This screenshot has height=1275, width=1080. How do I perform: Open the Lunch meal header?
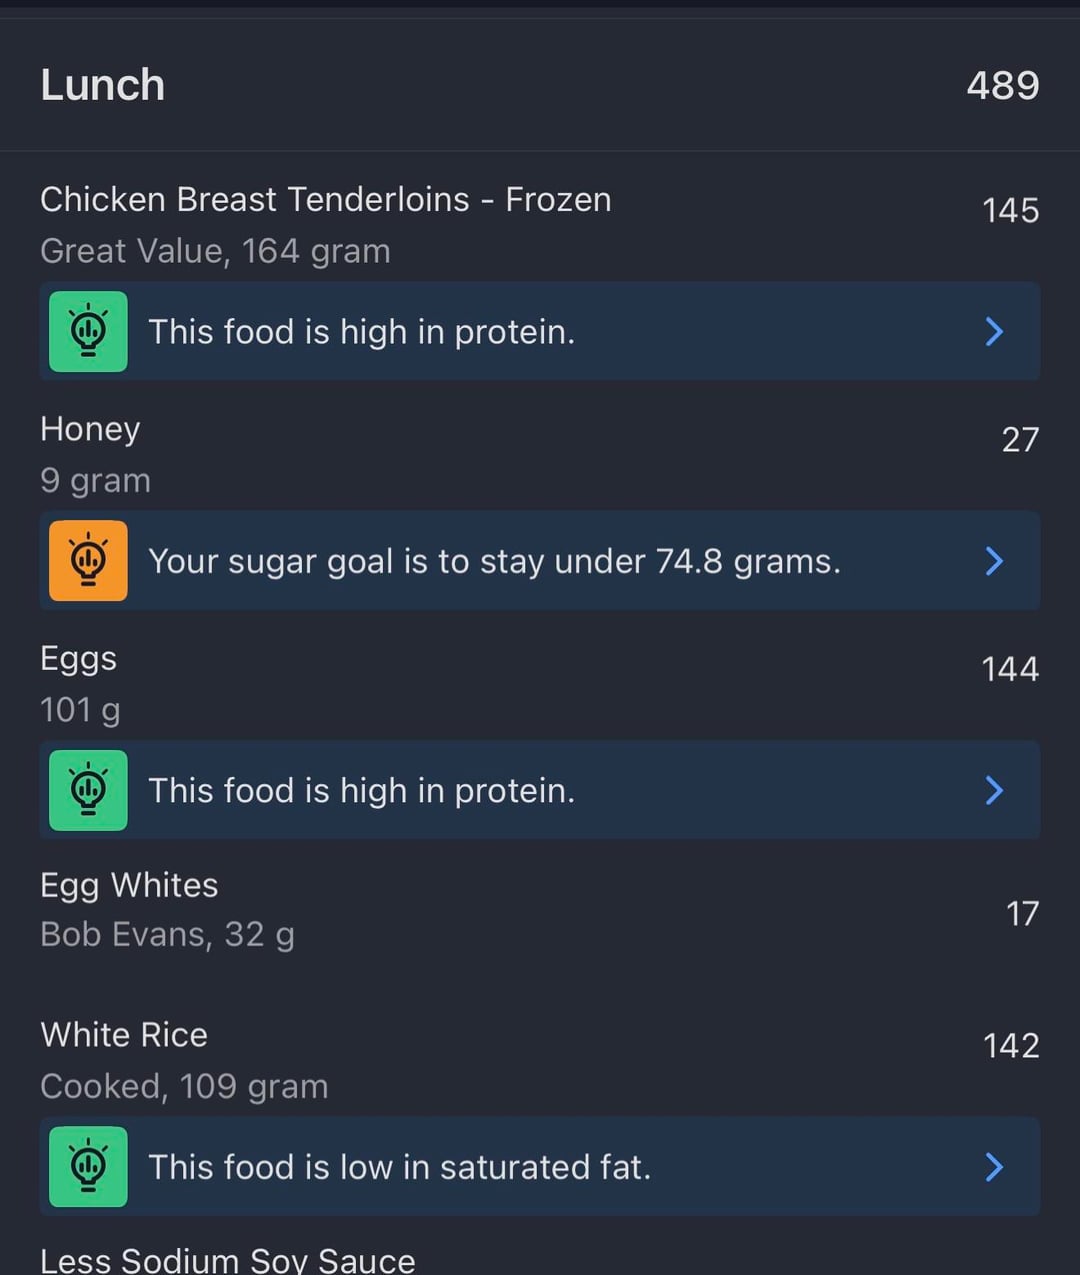[x=103, y=85]
